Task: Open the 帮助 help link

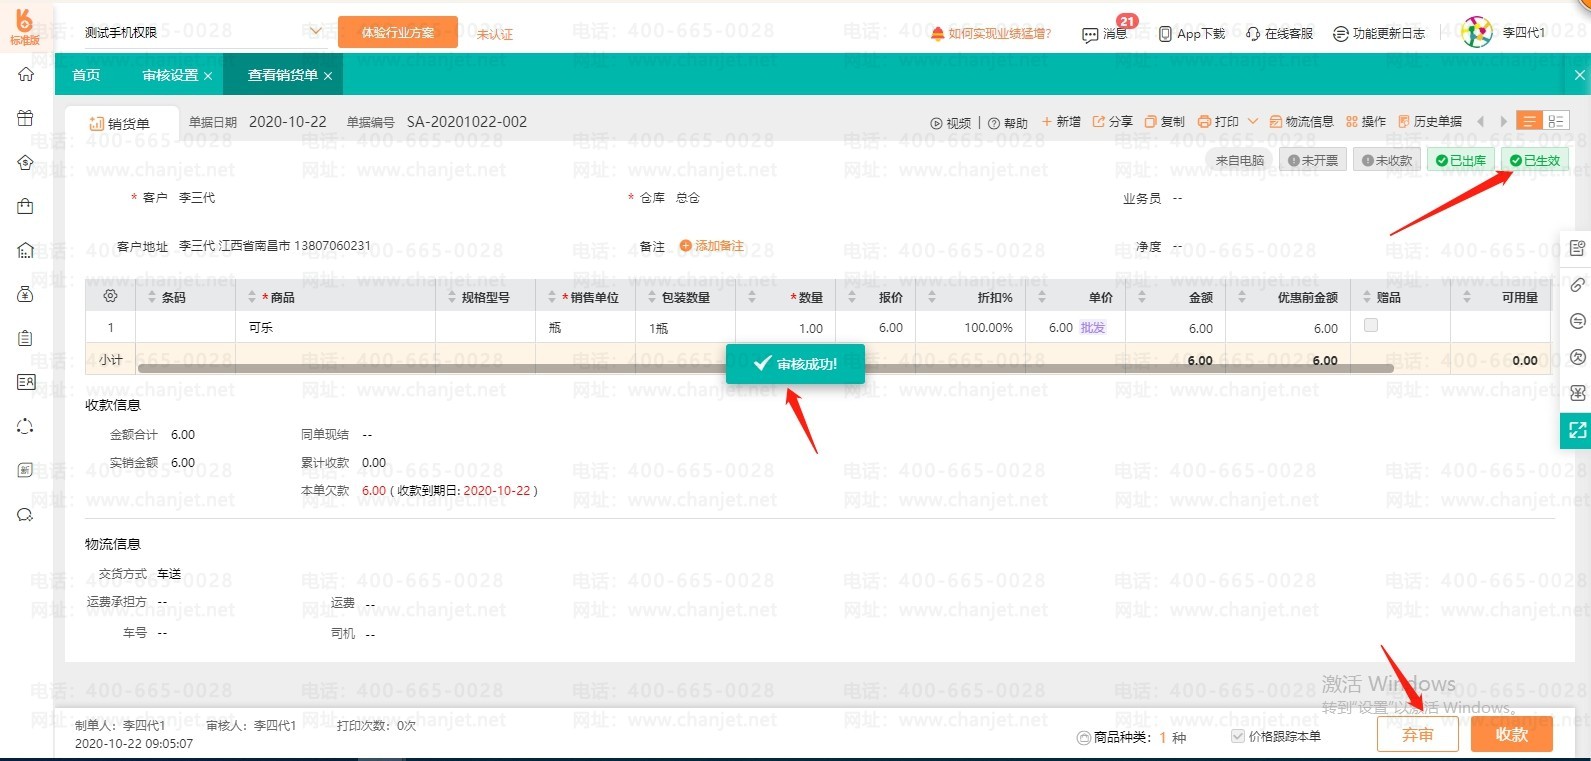Action: (1008, 122)
